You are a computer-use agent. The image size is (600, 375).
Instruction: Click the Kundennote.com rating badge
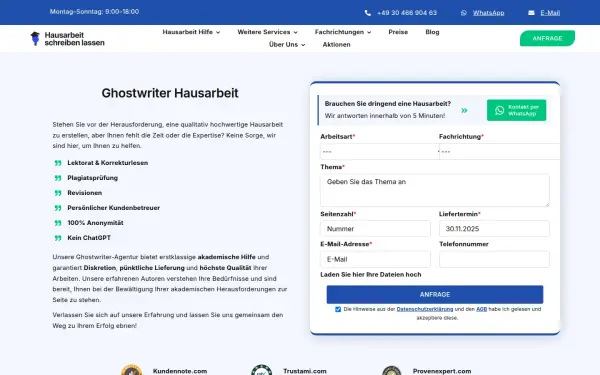point(132,370)
